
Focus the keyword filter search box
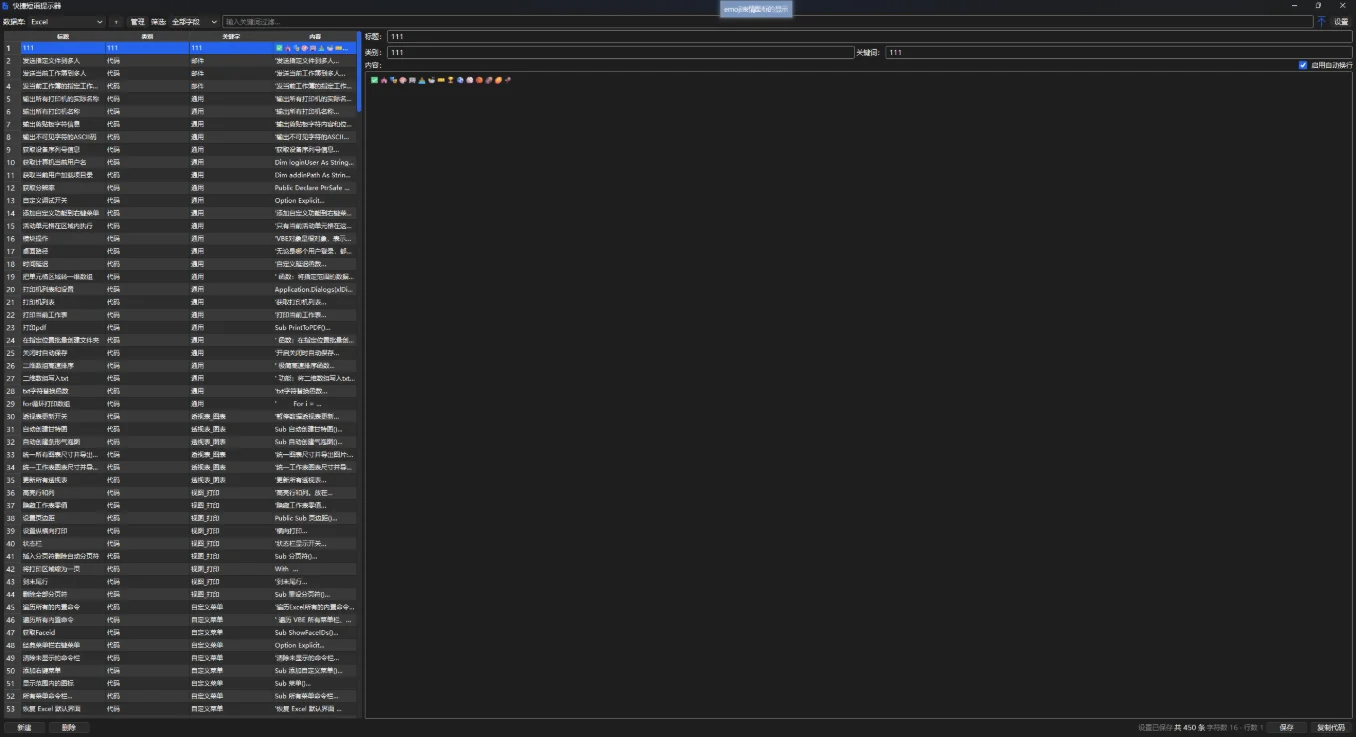pos(767,21)
